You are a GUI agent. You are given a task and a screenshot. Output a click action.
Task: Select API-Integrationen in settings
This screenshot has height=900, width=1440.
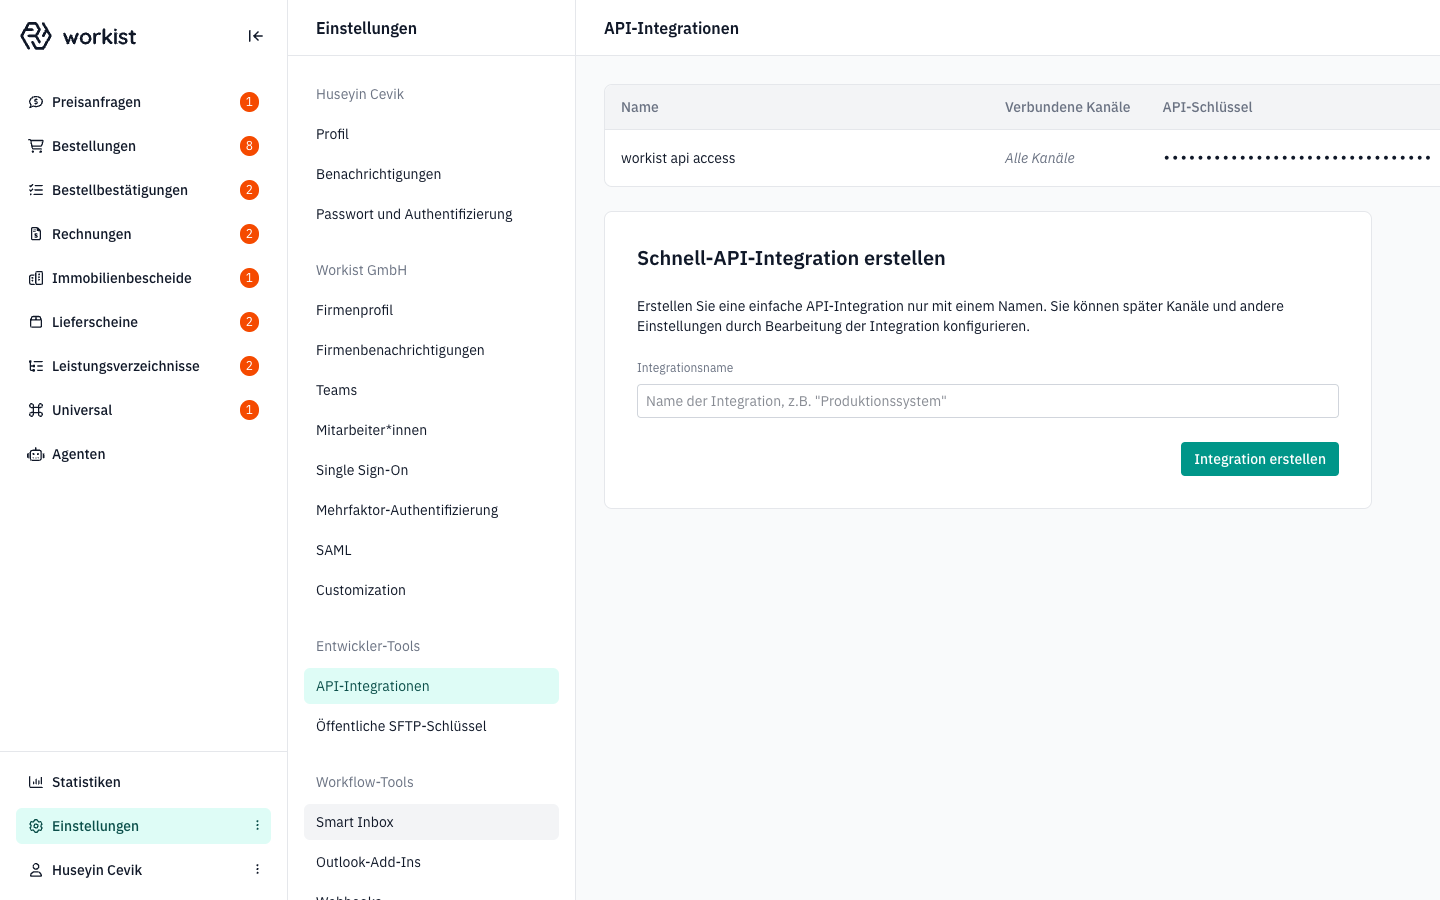(x=431, y=686)
